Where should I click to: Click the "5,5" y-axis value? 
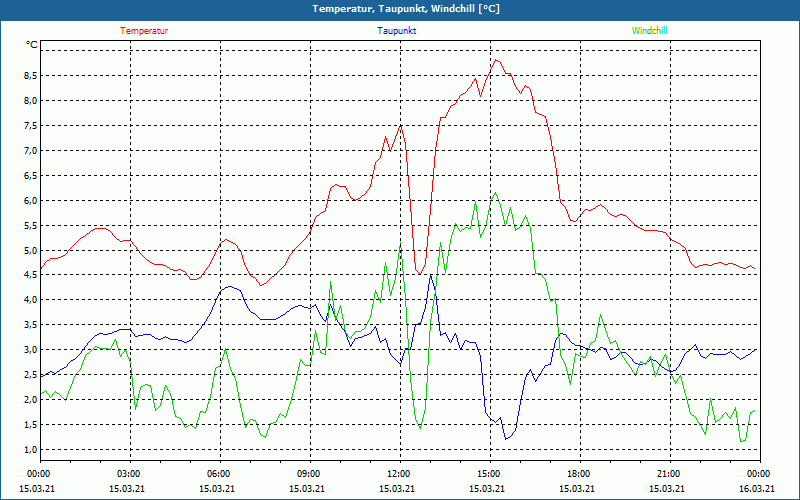pos(32,226)
